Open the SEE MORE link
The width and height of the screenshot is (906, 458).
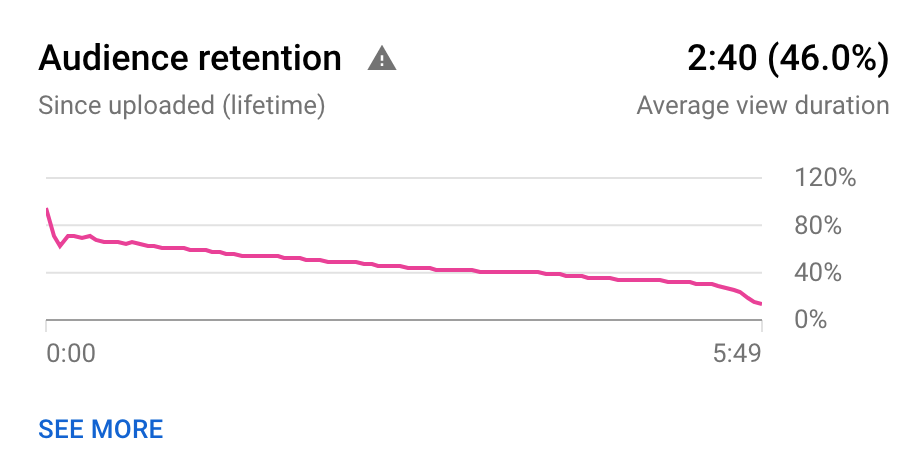(101, 429)
